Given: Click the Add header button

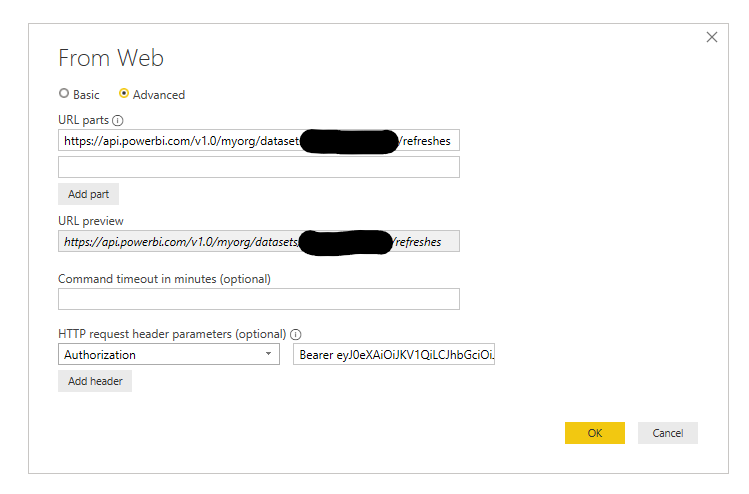Looking at the screenshot, I should [95, 381].
